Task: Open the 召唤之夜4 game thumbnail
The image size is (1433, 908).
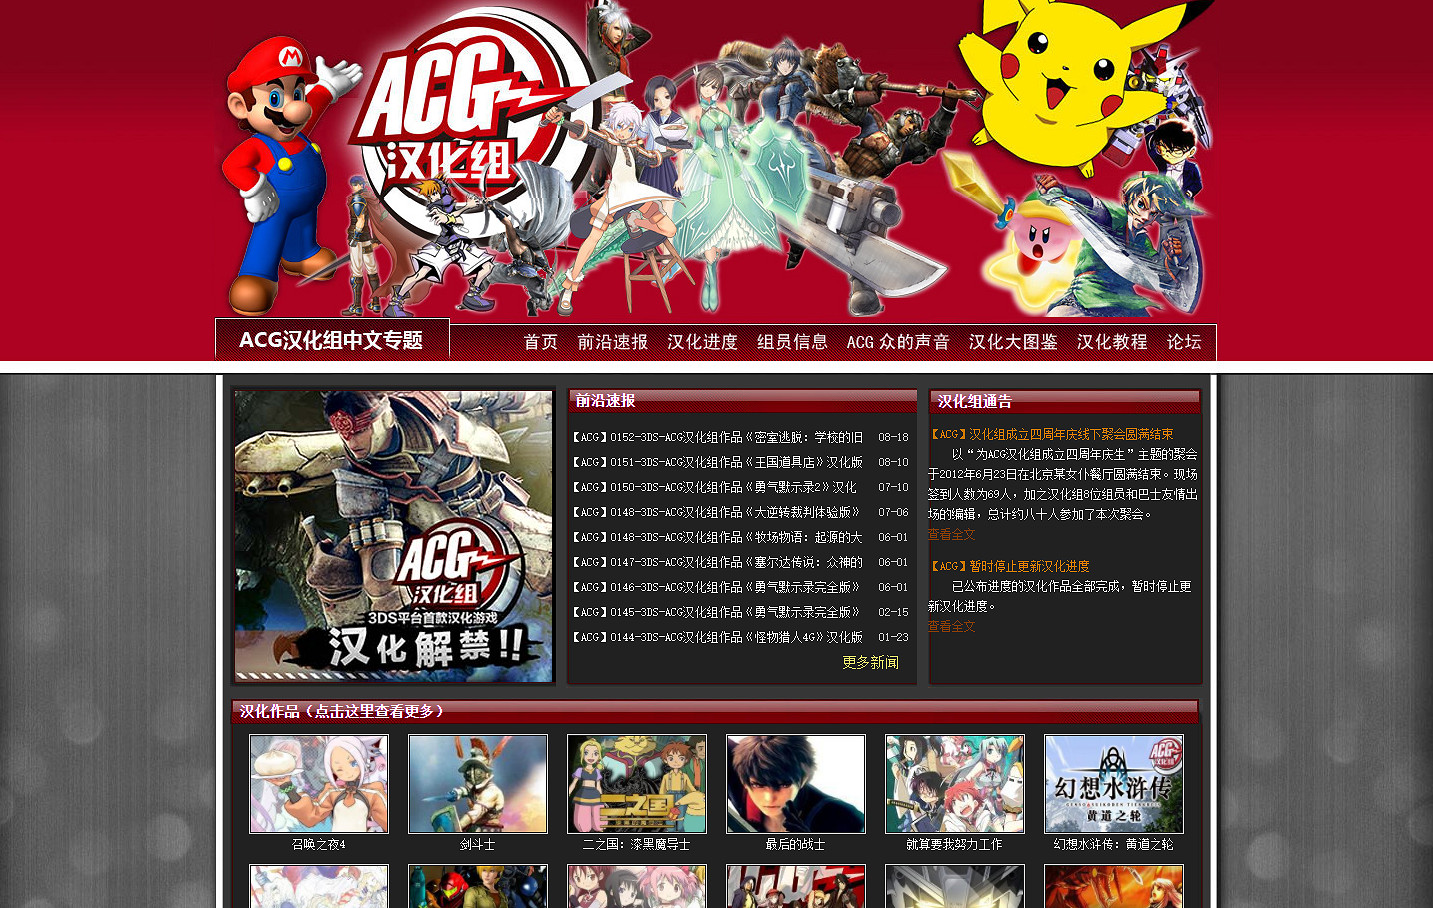Action: 318,784
